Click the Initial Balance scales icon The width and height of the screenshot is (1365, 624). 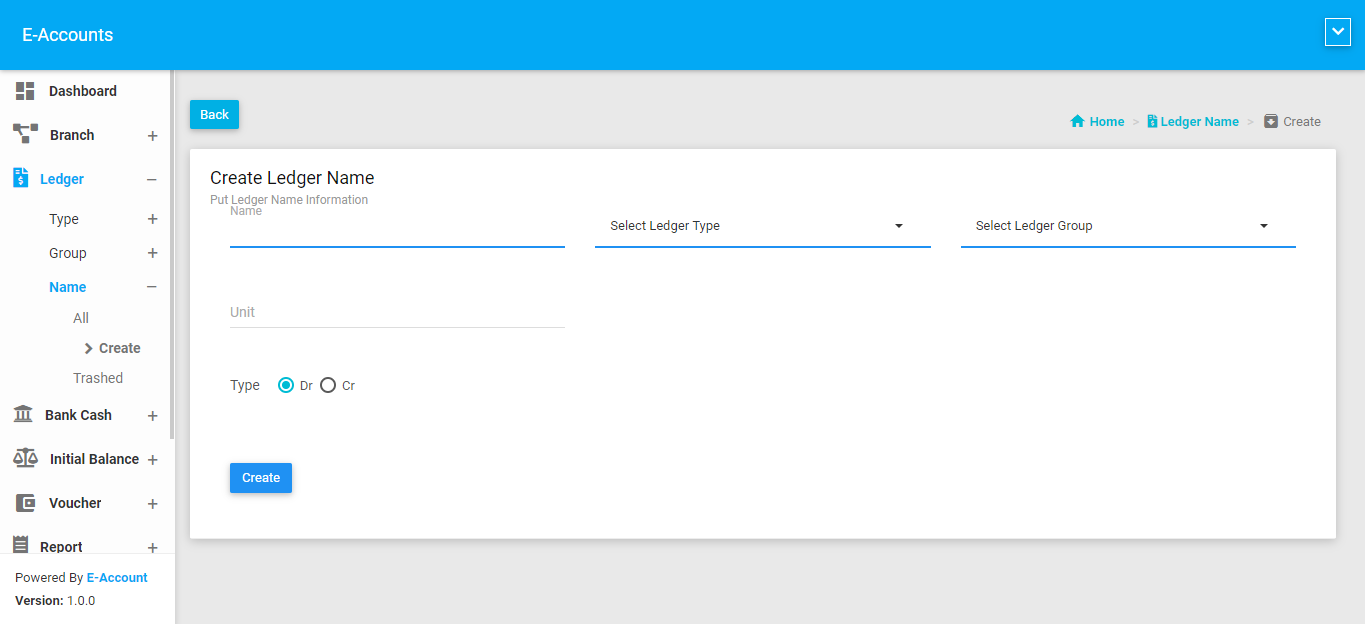tap(25, 458)
